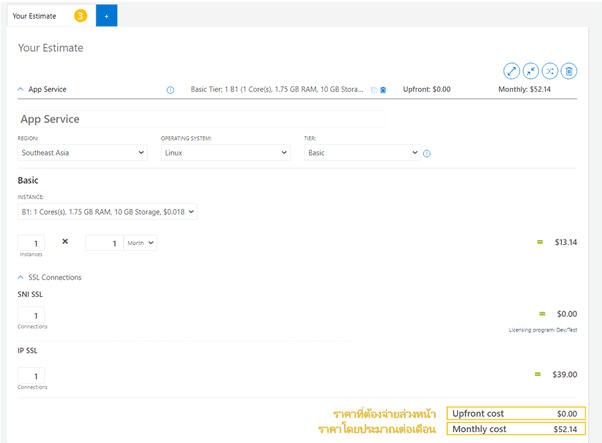Click the duration quantity input before Month

click(104, 243)
